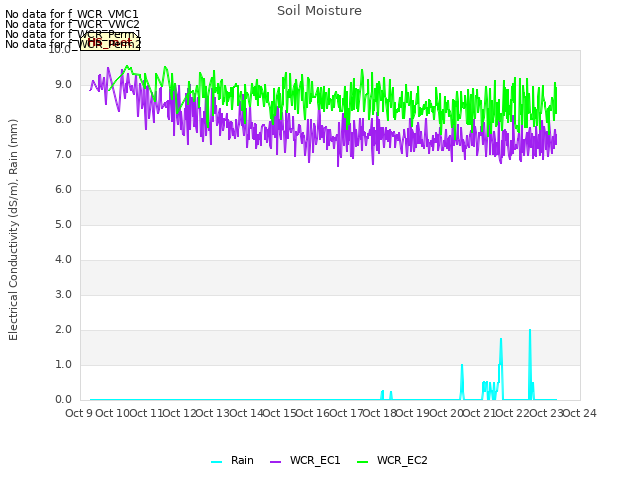Click the 'No data for f_WCR_VMC1' message
Image resolution: width=640 pixels, height=480 pixels.
72,14
